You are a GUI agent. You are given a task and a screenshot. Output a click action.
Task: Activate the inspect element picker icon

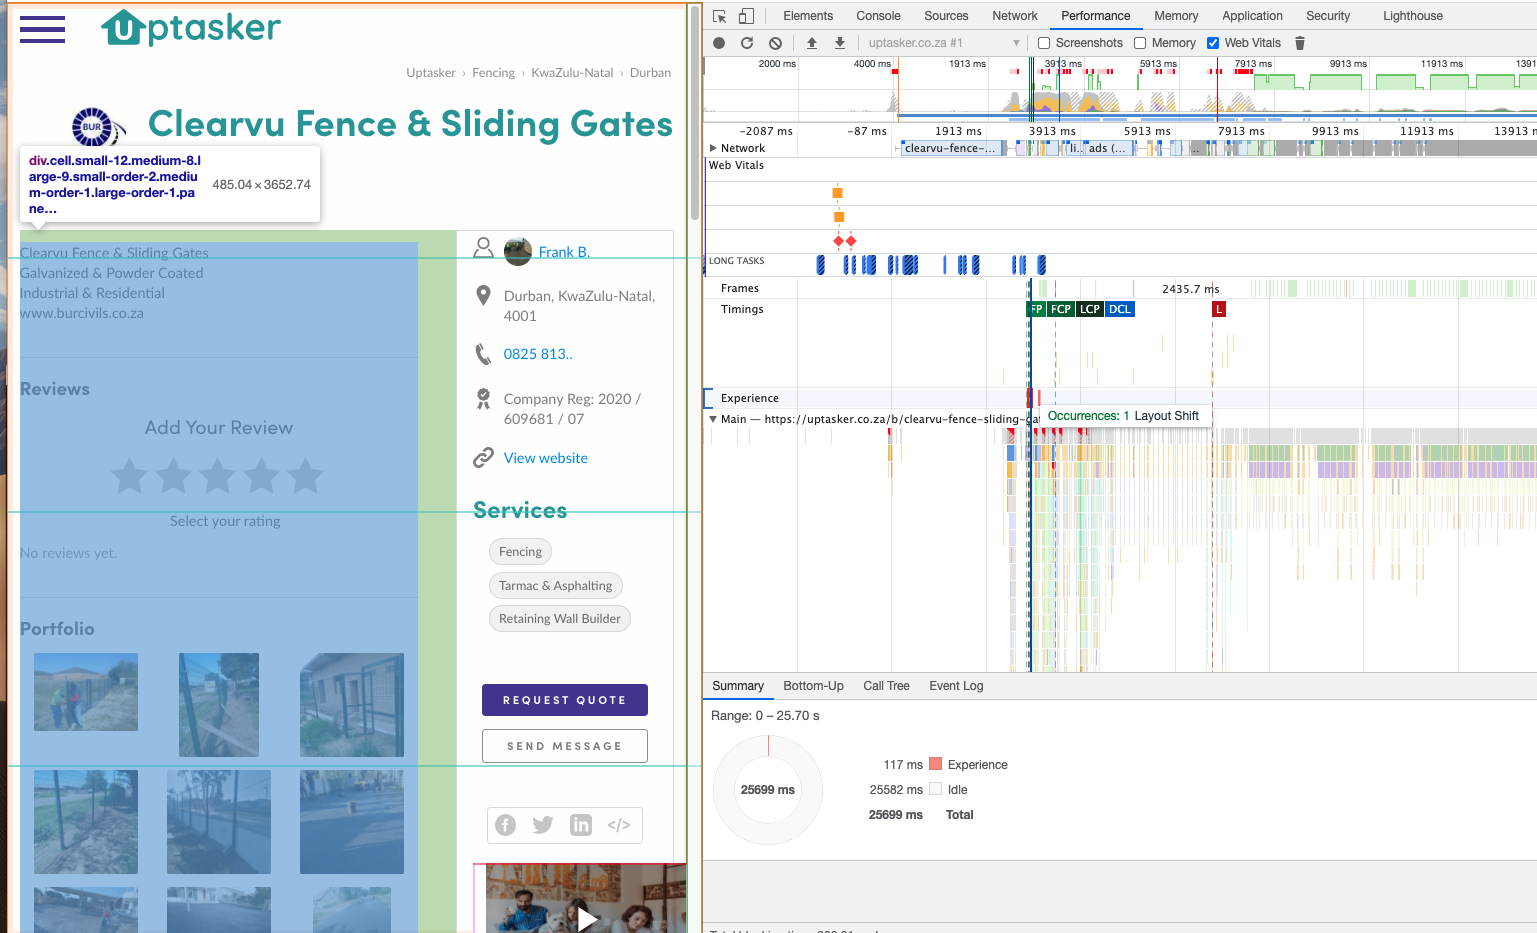pos(719,16)
